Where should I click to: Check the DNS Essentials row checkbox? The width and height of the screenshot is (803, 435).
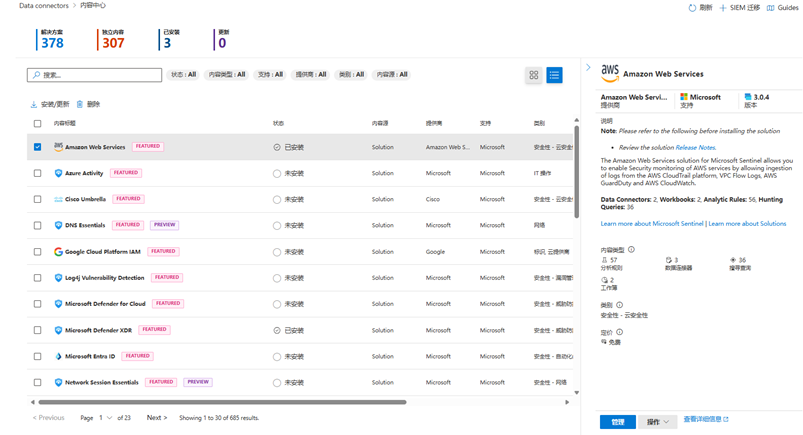37,225
